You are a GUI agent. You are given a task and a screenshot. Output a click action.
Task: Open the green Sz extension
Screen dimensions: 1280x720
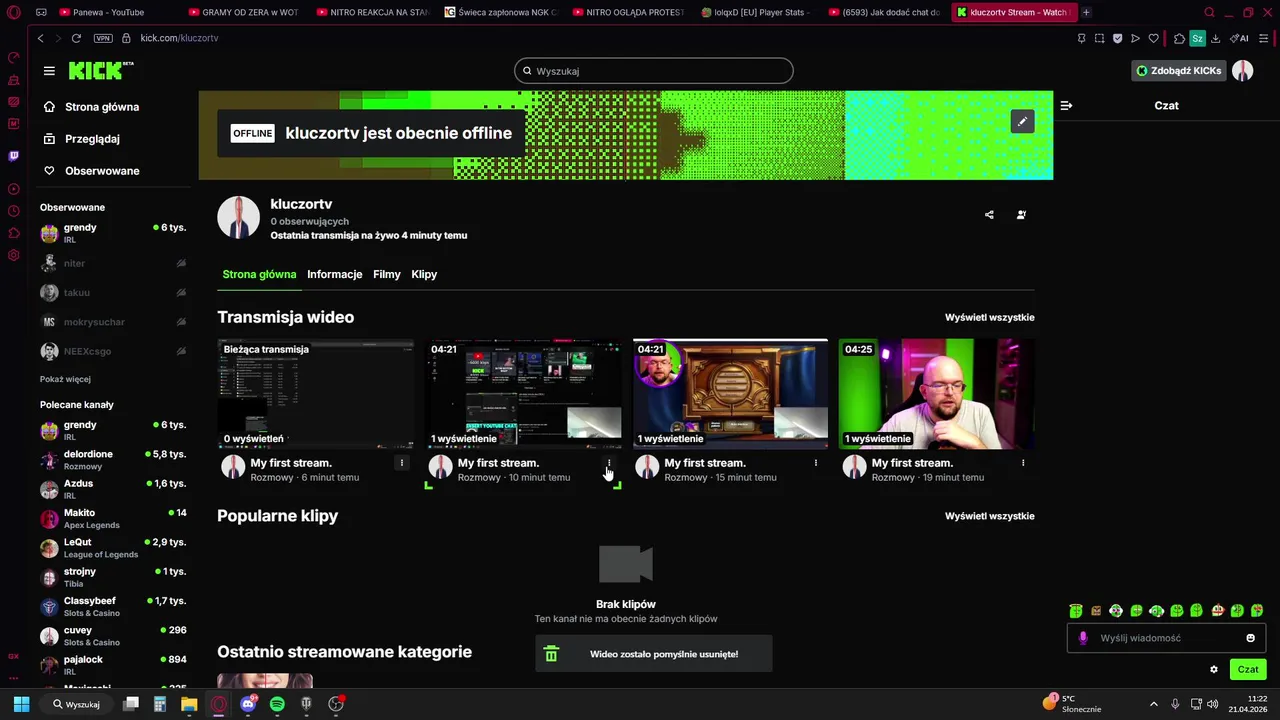1197,38
